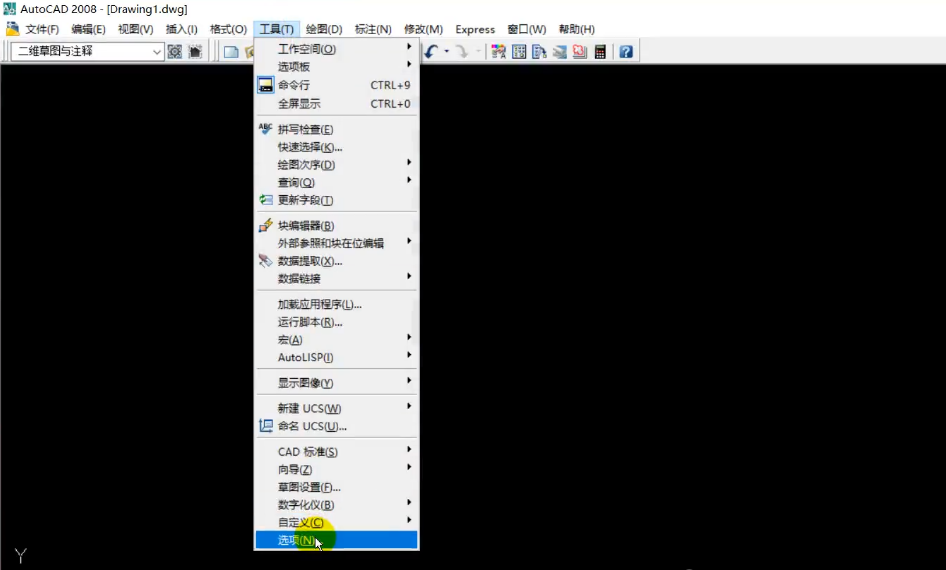Click the highlighted 选项(N) menu entry
946x570 pixels.
click(336, 540)
